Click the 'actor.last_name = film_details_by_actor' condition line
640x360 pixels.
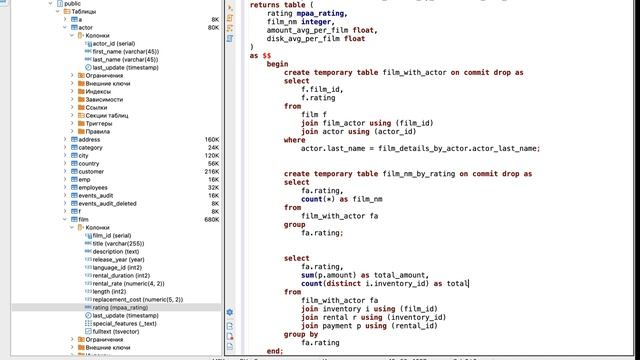click(x=420, y=148)
